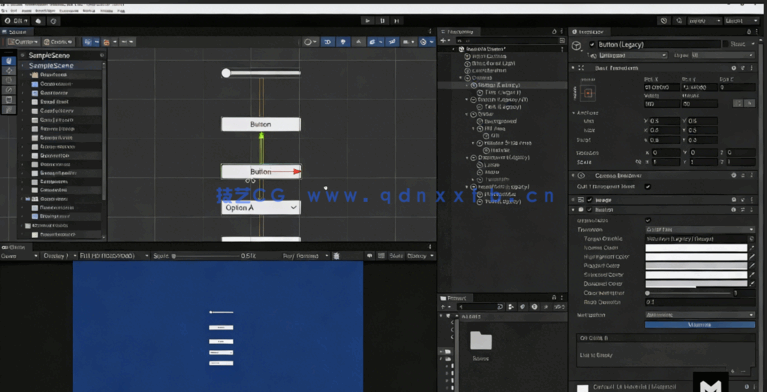
Task: Open the Scenes folder in Project
Action: [x=481, y=345]
